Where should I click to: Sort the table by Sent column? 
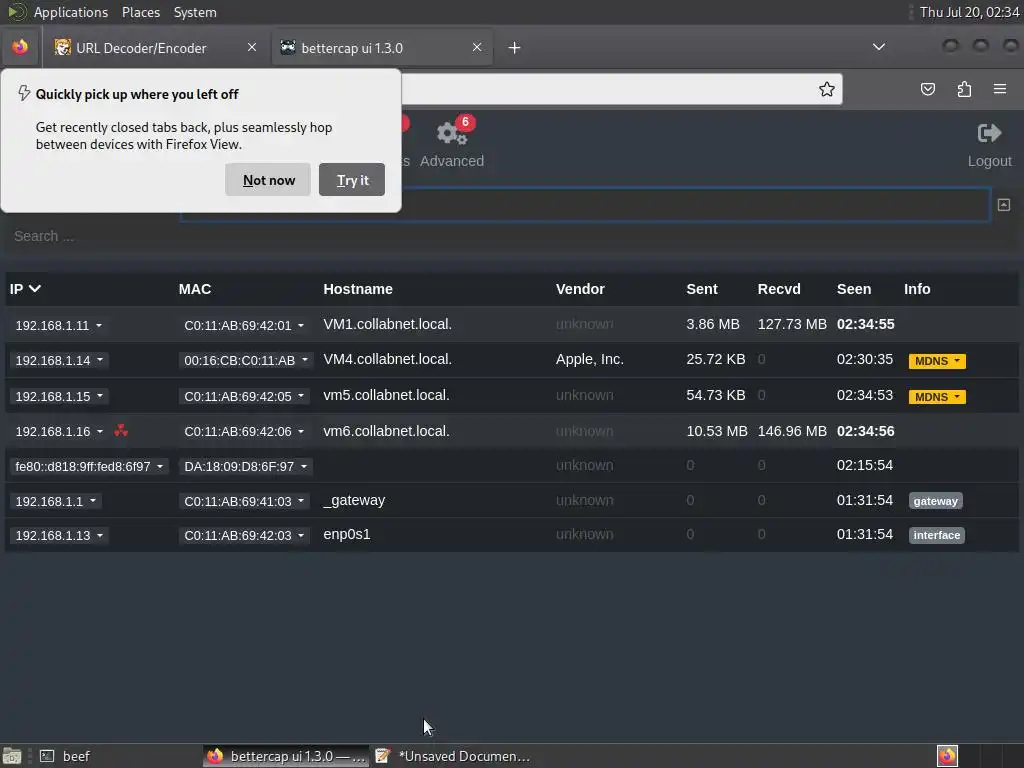coord(701,289)
